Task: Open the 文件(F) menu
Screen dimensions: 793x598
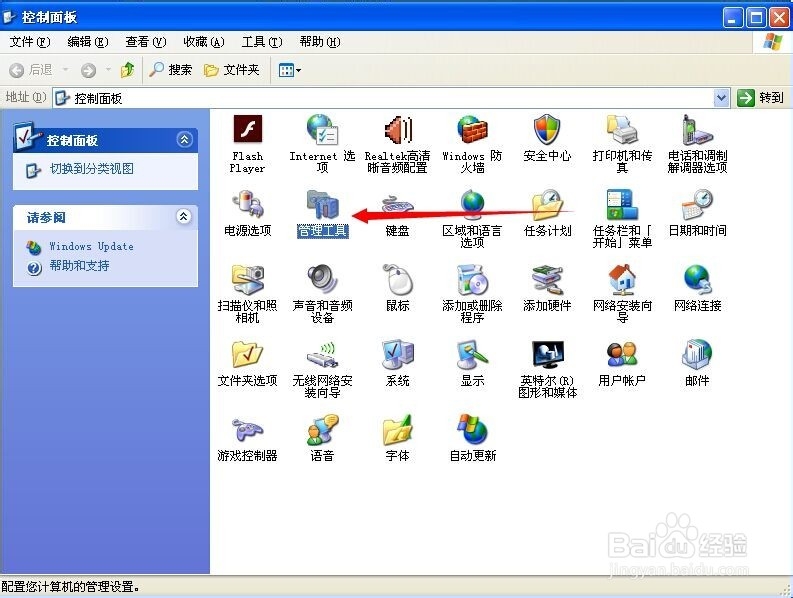Action: pos(30,42)
